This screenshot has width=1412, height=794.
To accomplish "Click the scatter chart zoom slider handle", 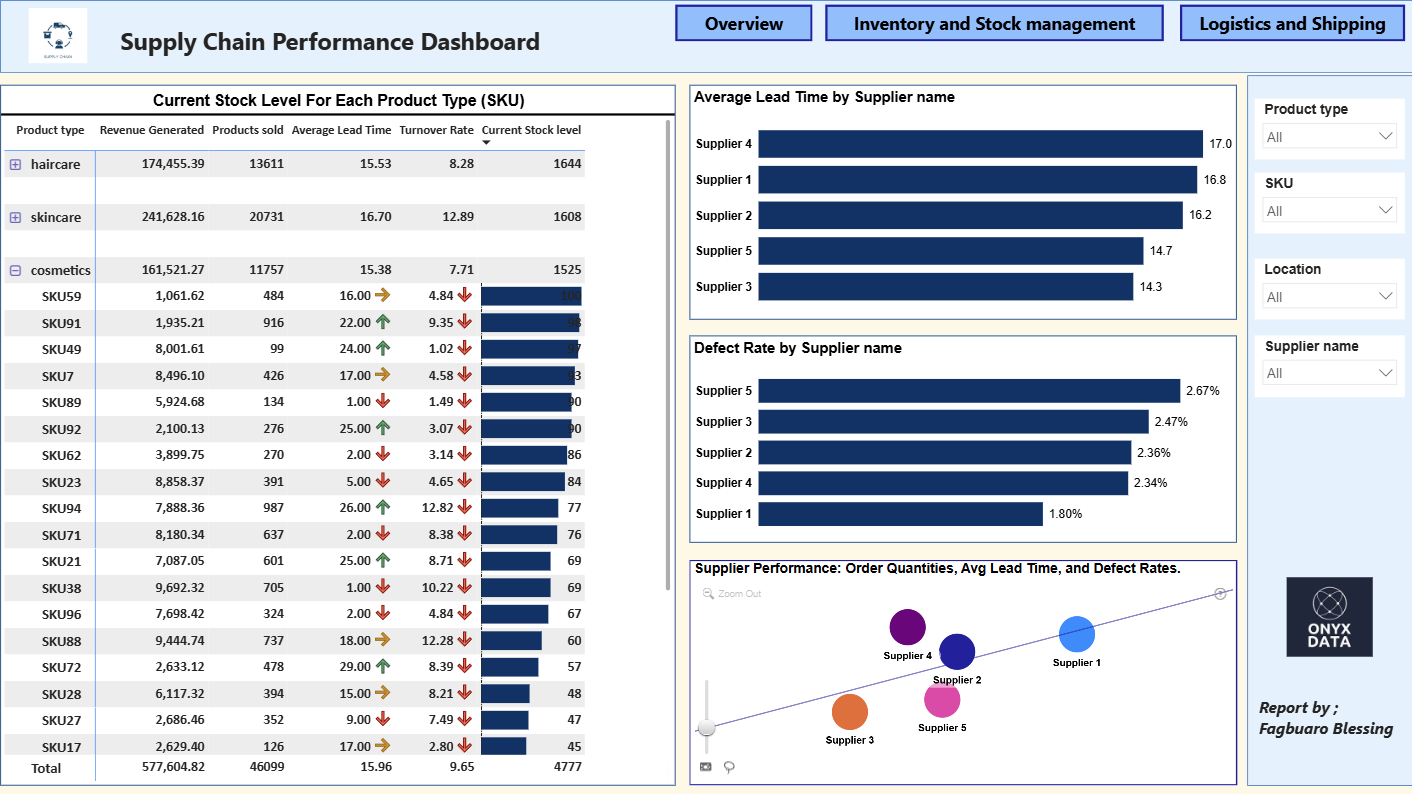I will [707, 728].
